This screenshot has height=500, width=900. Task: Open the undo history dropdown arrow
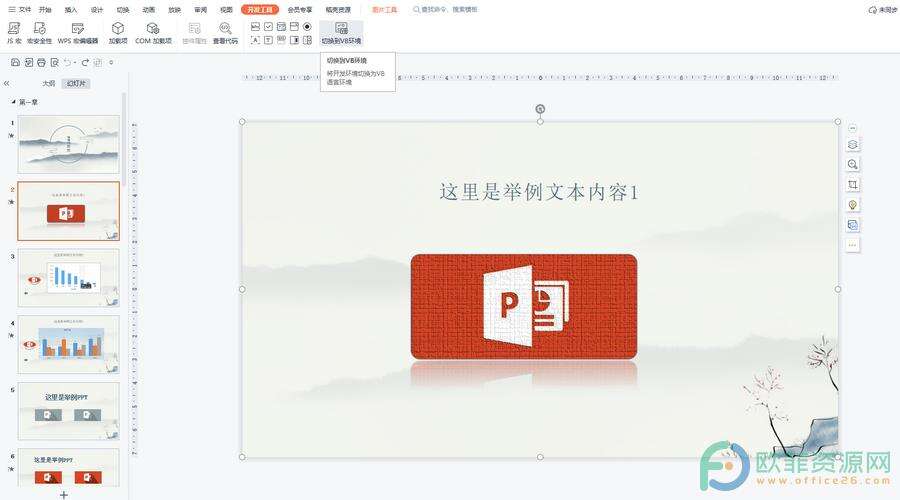coord(75,63)
